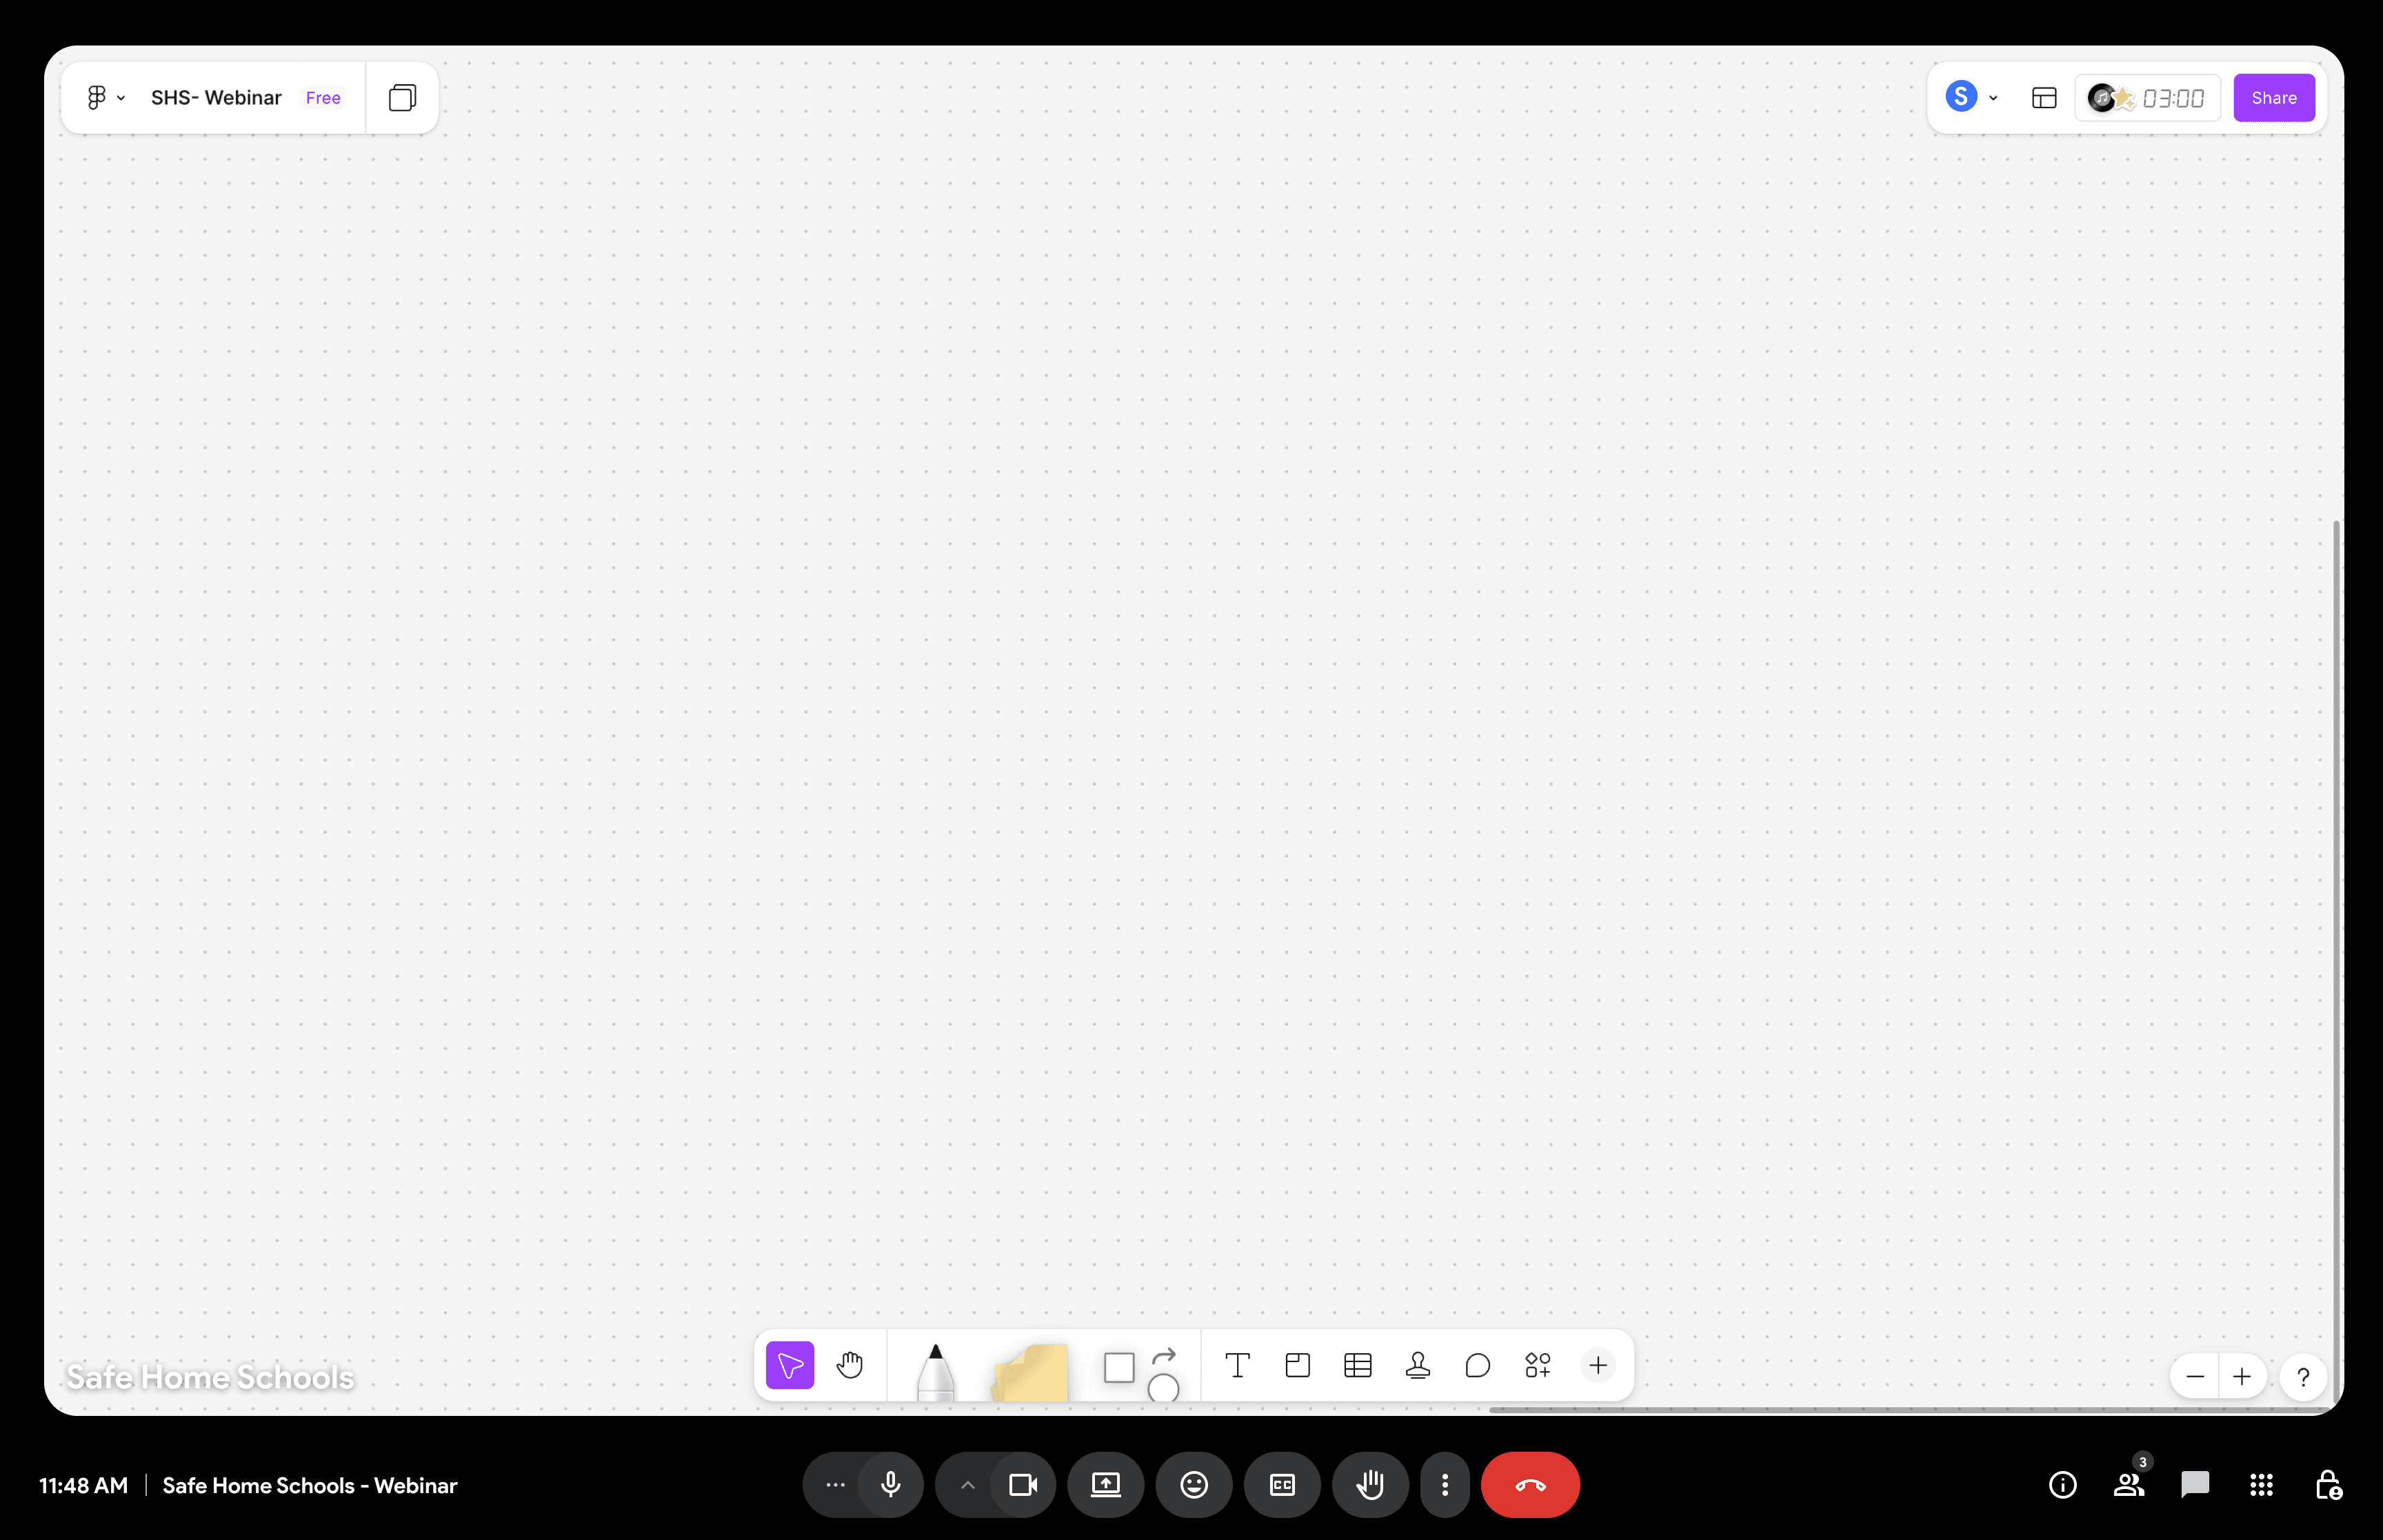Toggle the camera on or off
2383x1540 pixels.
click(1023, 1485)
